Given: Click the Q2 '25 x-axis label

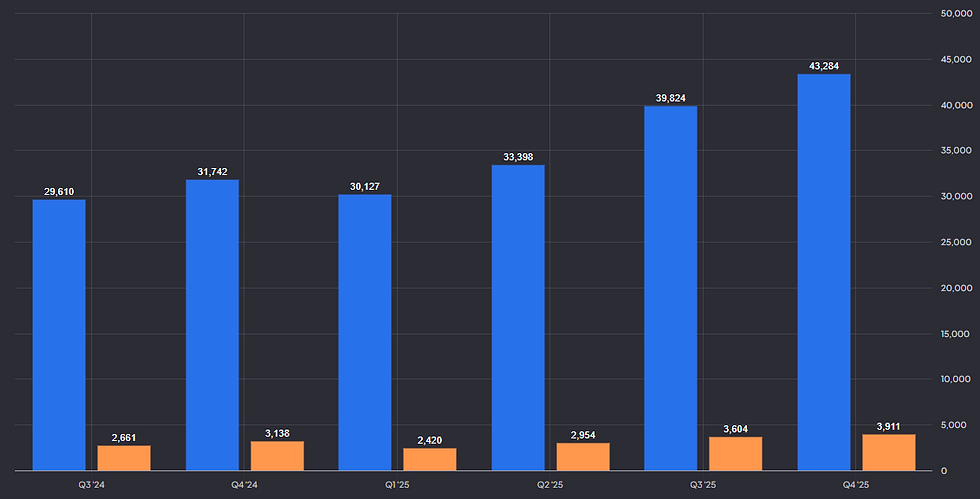Looking at the screenshot, I should [550, 485].
